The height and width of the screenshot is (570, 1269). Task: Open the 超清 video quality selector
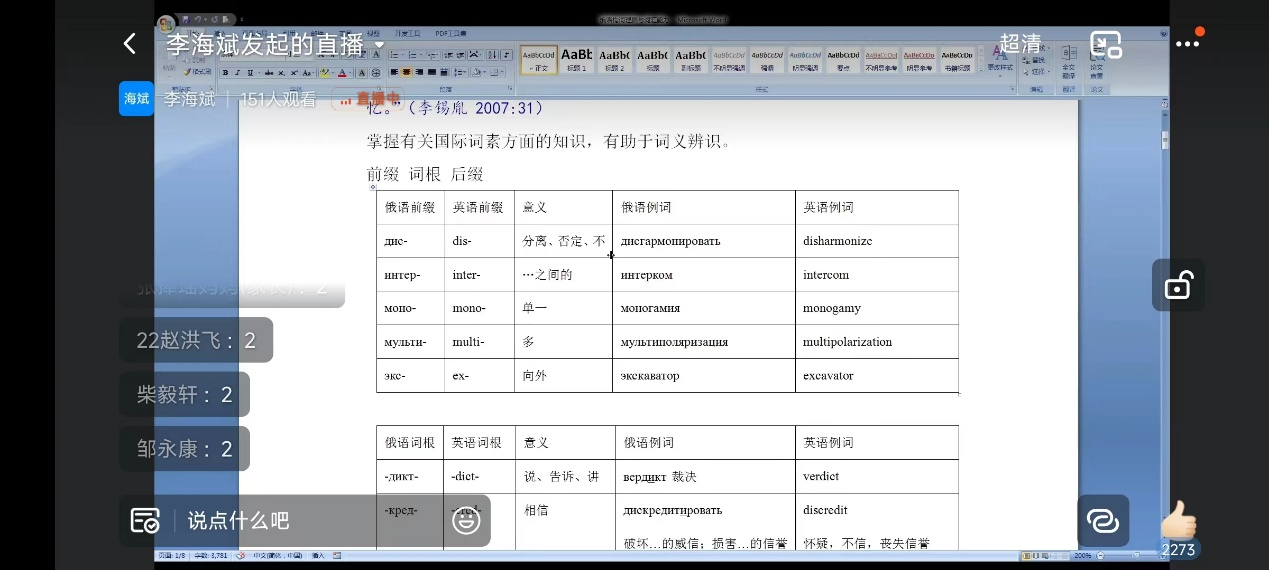click(x=1021, y=44)
